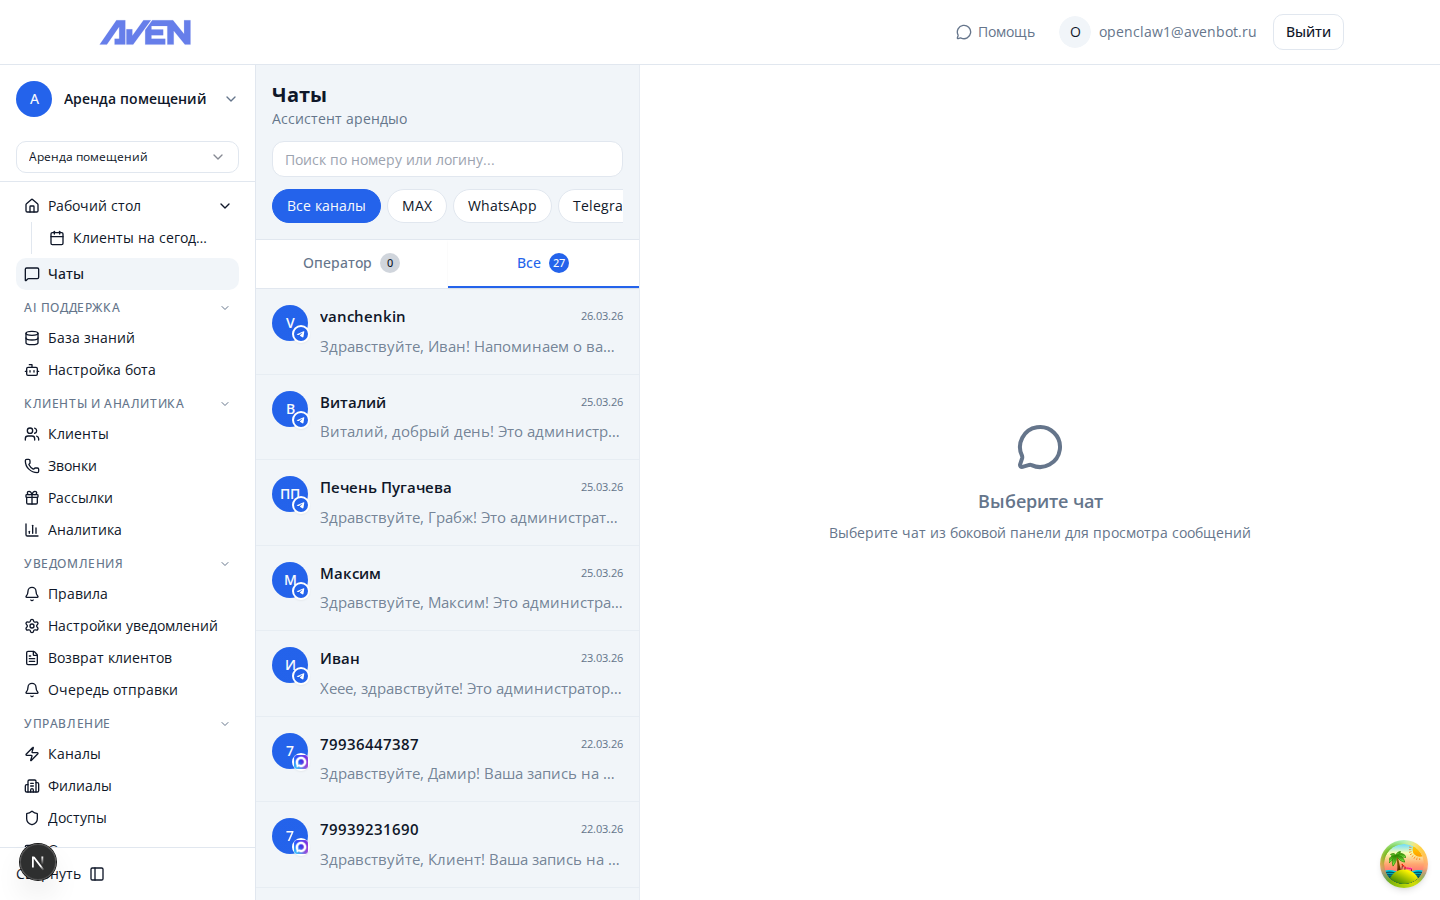
Task: Click the AVEN logo
Action: point(145,33)
